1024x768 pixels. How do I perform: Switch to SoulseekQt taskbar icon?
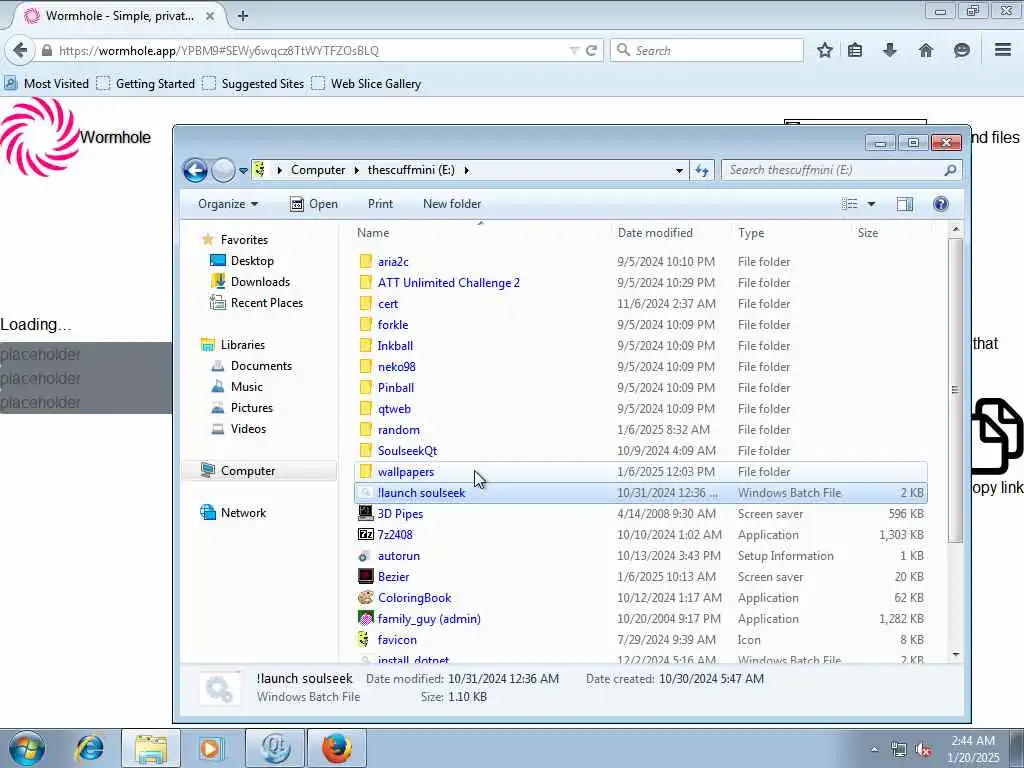(x=275, y=748)
